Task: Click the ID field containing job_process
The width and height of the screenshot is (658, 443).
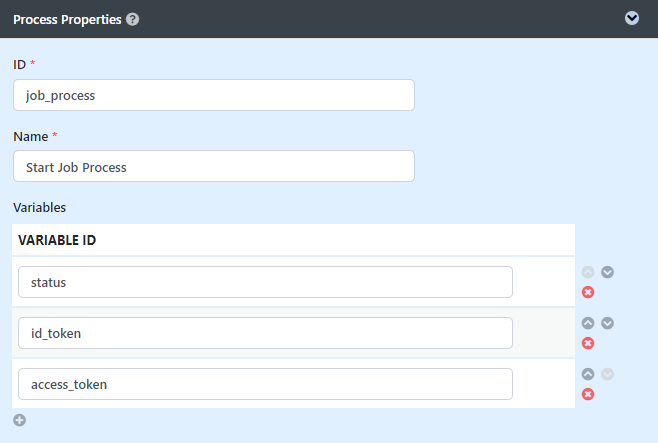Action: pyautogui.click(x=214, y=95)
